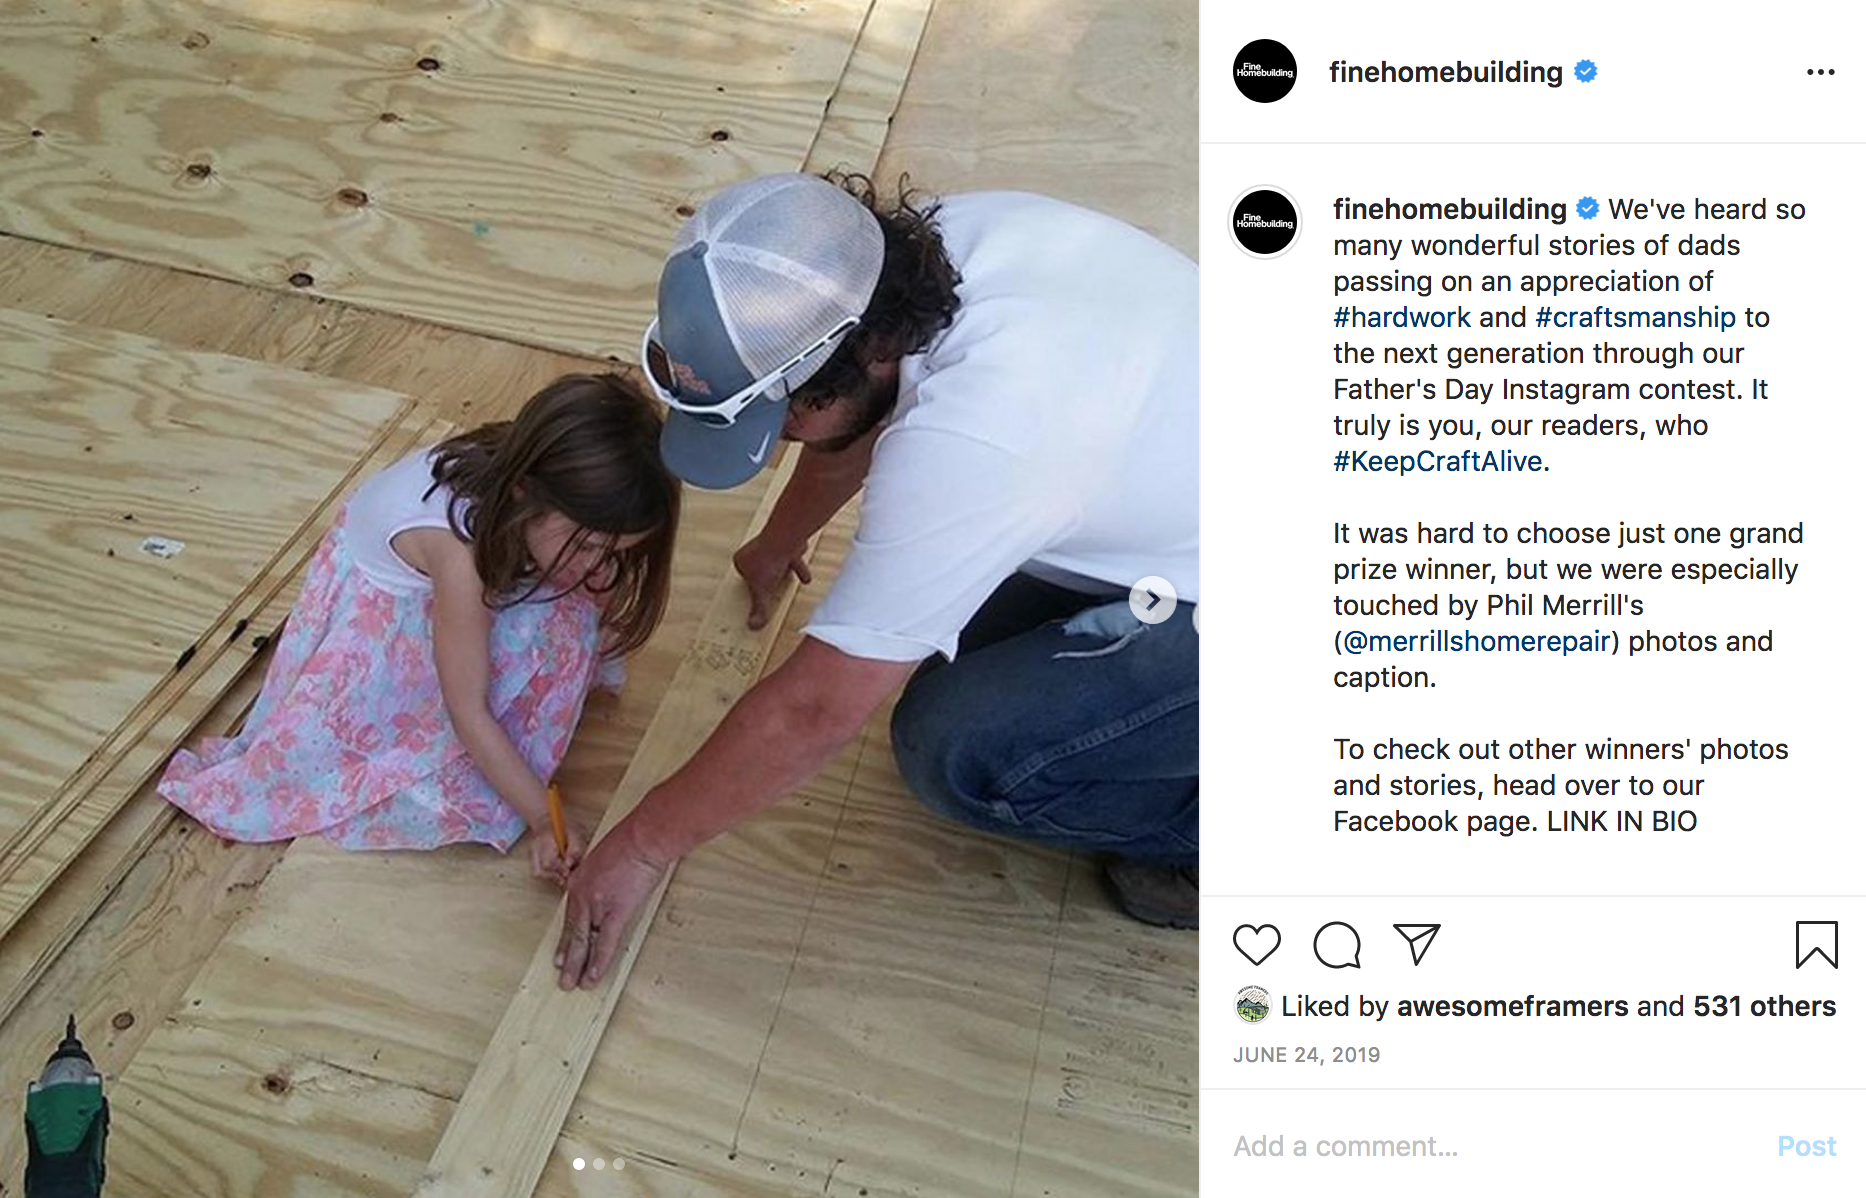
Task: Like the post with the heart icon
Action: point(1256,945)
